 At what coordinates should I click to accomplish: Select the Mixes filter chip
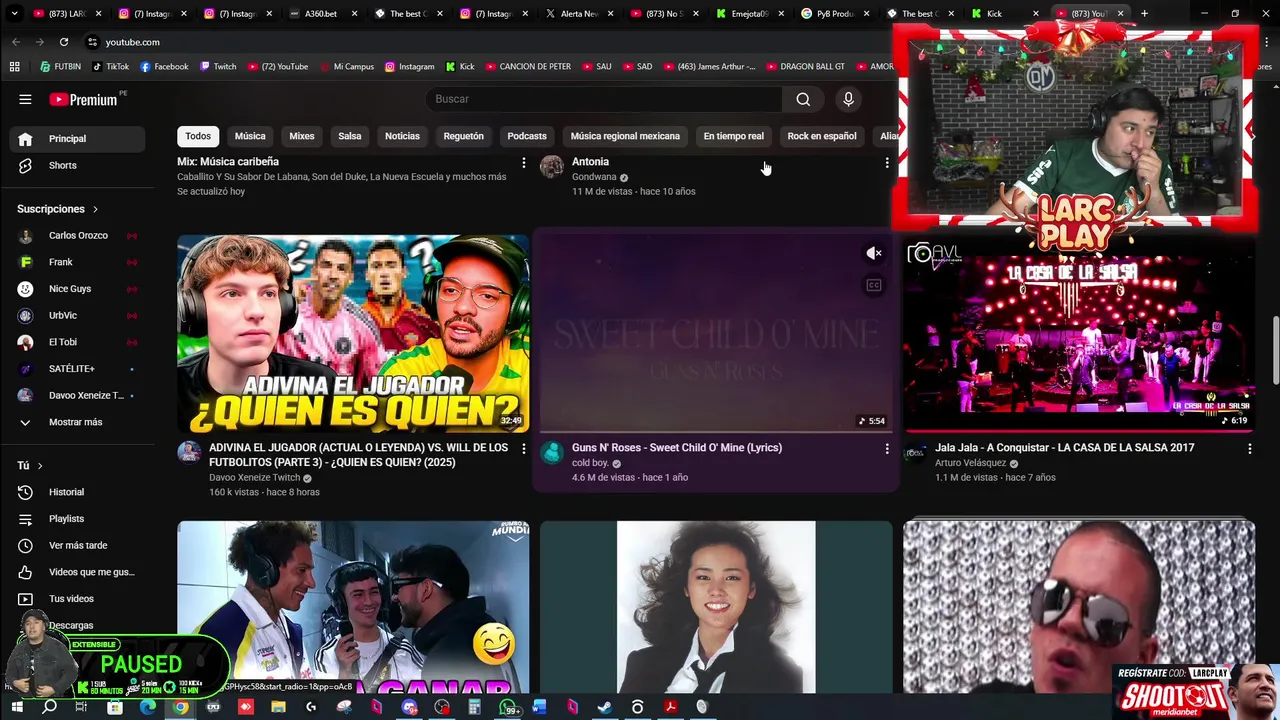[302, 136]
